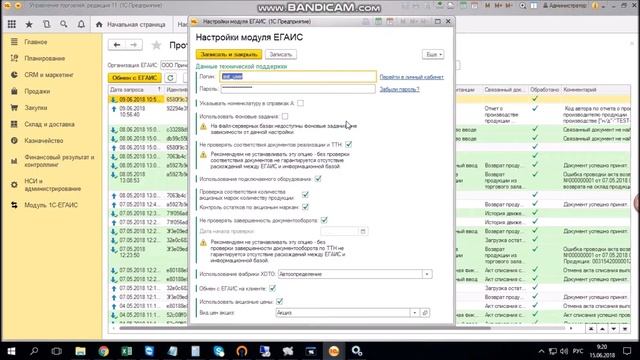This screenshot has width=640, height=360.
Task: Open notifications bell icon
Action: (x=81, y=24)
